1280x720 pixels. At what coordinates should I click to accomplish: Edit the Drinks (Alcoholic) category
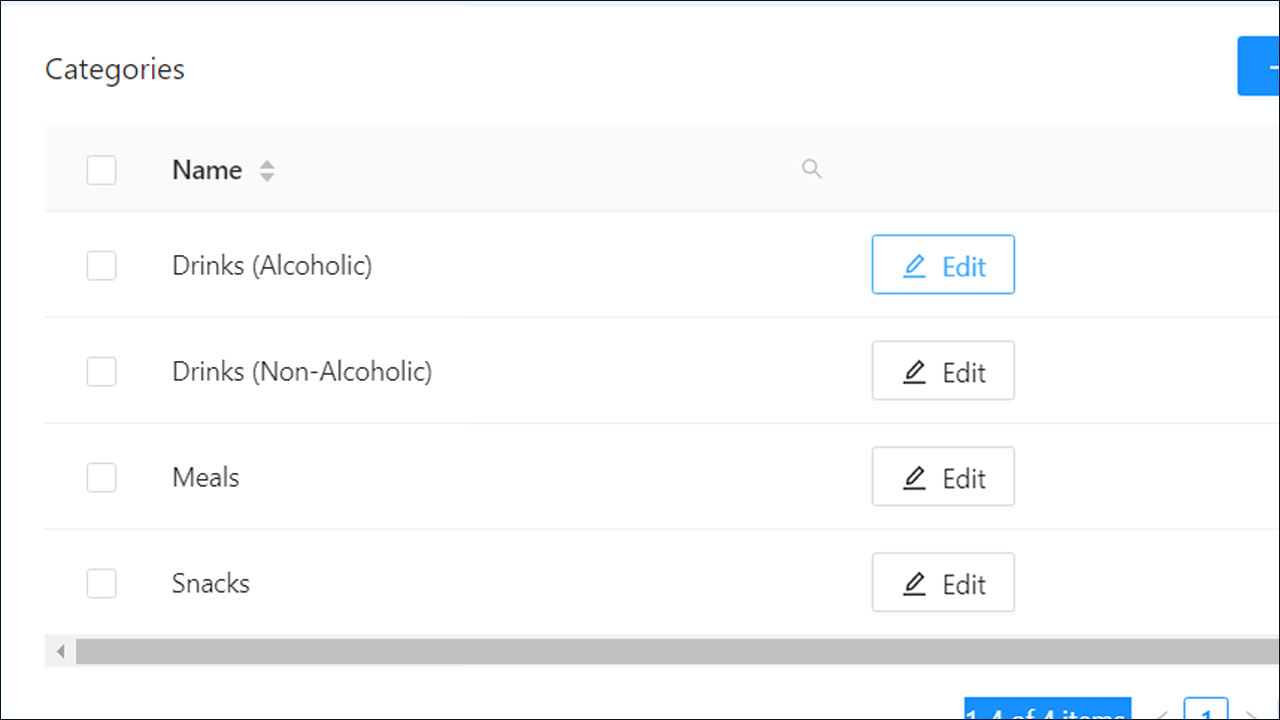(943, 265)
